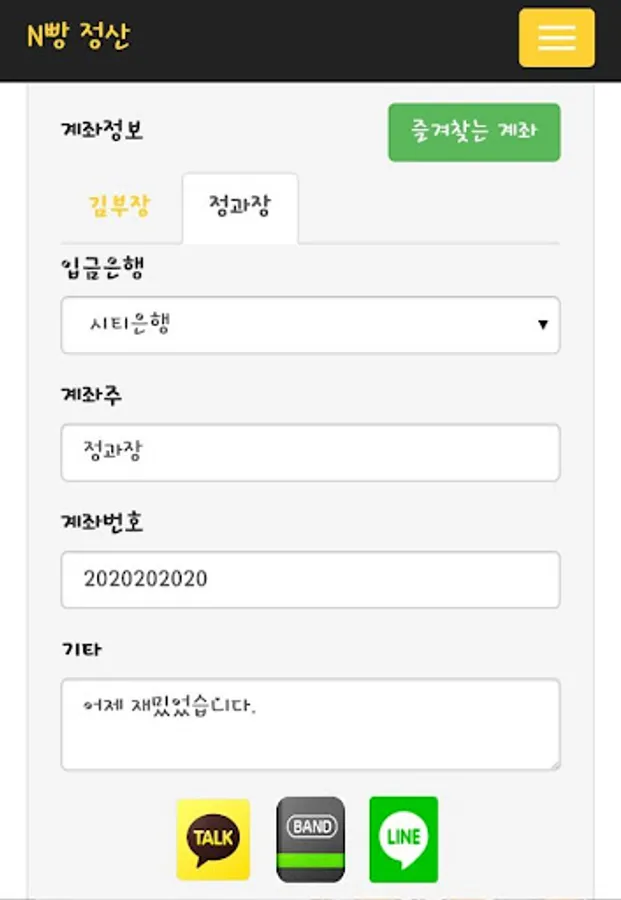Focus the 계좌주 field containing 정과장
The image size is (621, 900).
click(310, 452)
